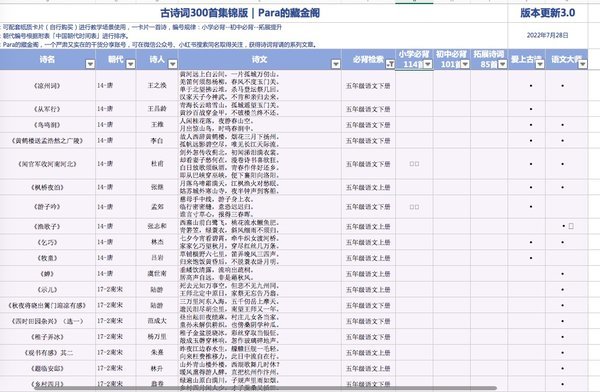Select the poet cell 孟郊
The image size is (600, 392).
click(157, 207)
